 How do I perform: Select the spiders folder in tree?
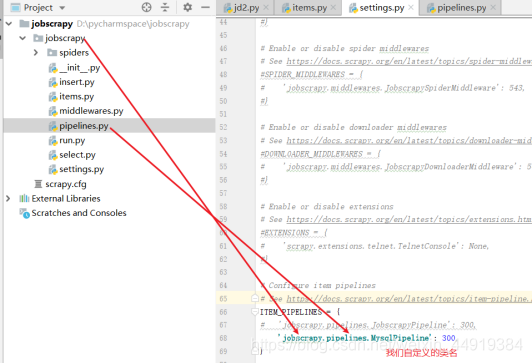[x=74, y=53]
